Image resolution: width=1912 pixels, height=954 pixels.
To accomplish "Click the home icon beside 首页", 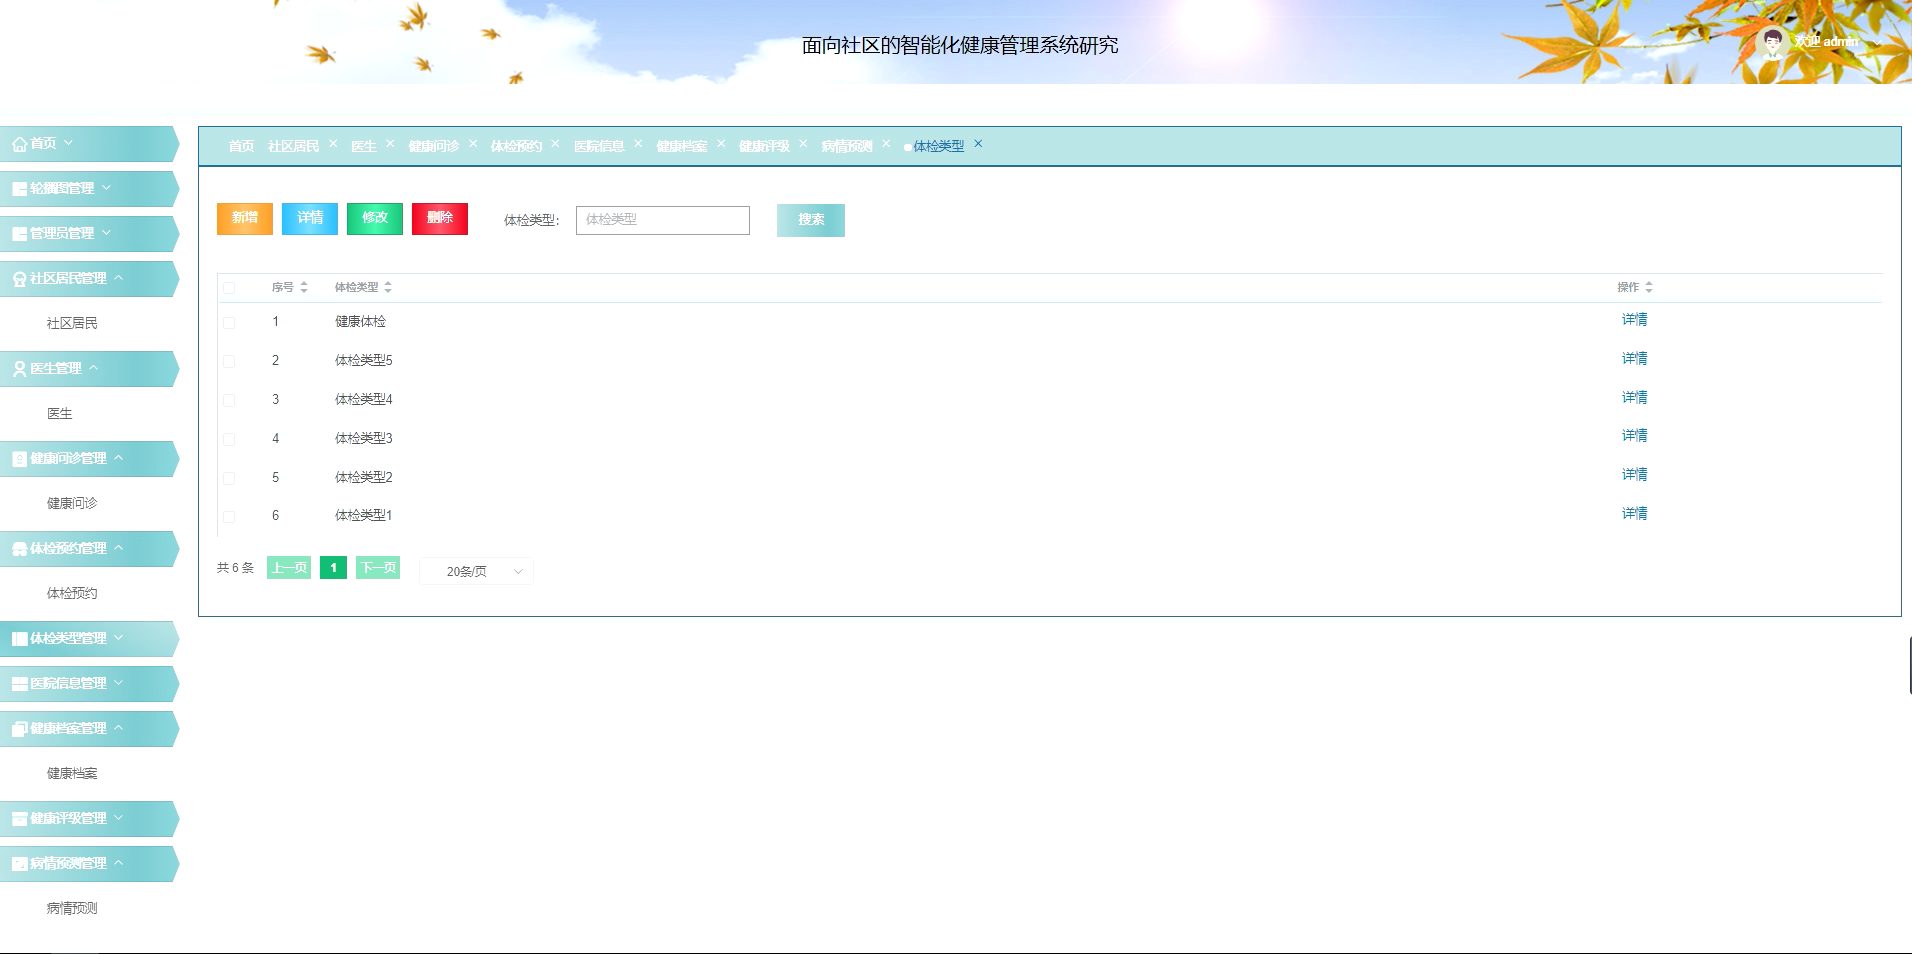I will click(x=18, y=143).
